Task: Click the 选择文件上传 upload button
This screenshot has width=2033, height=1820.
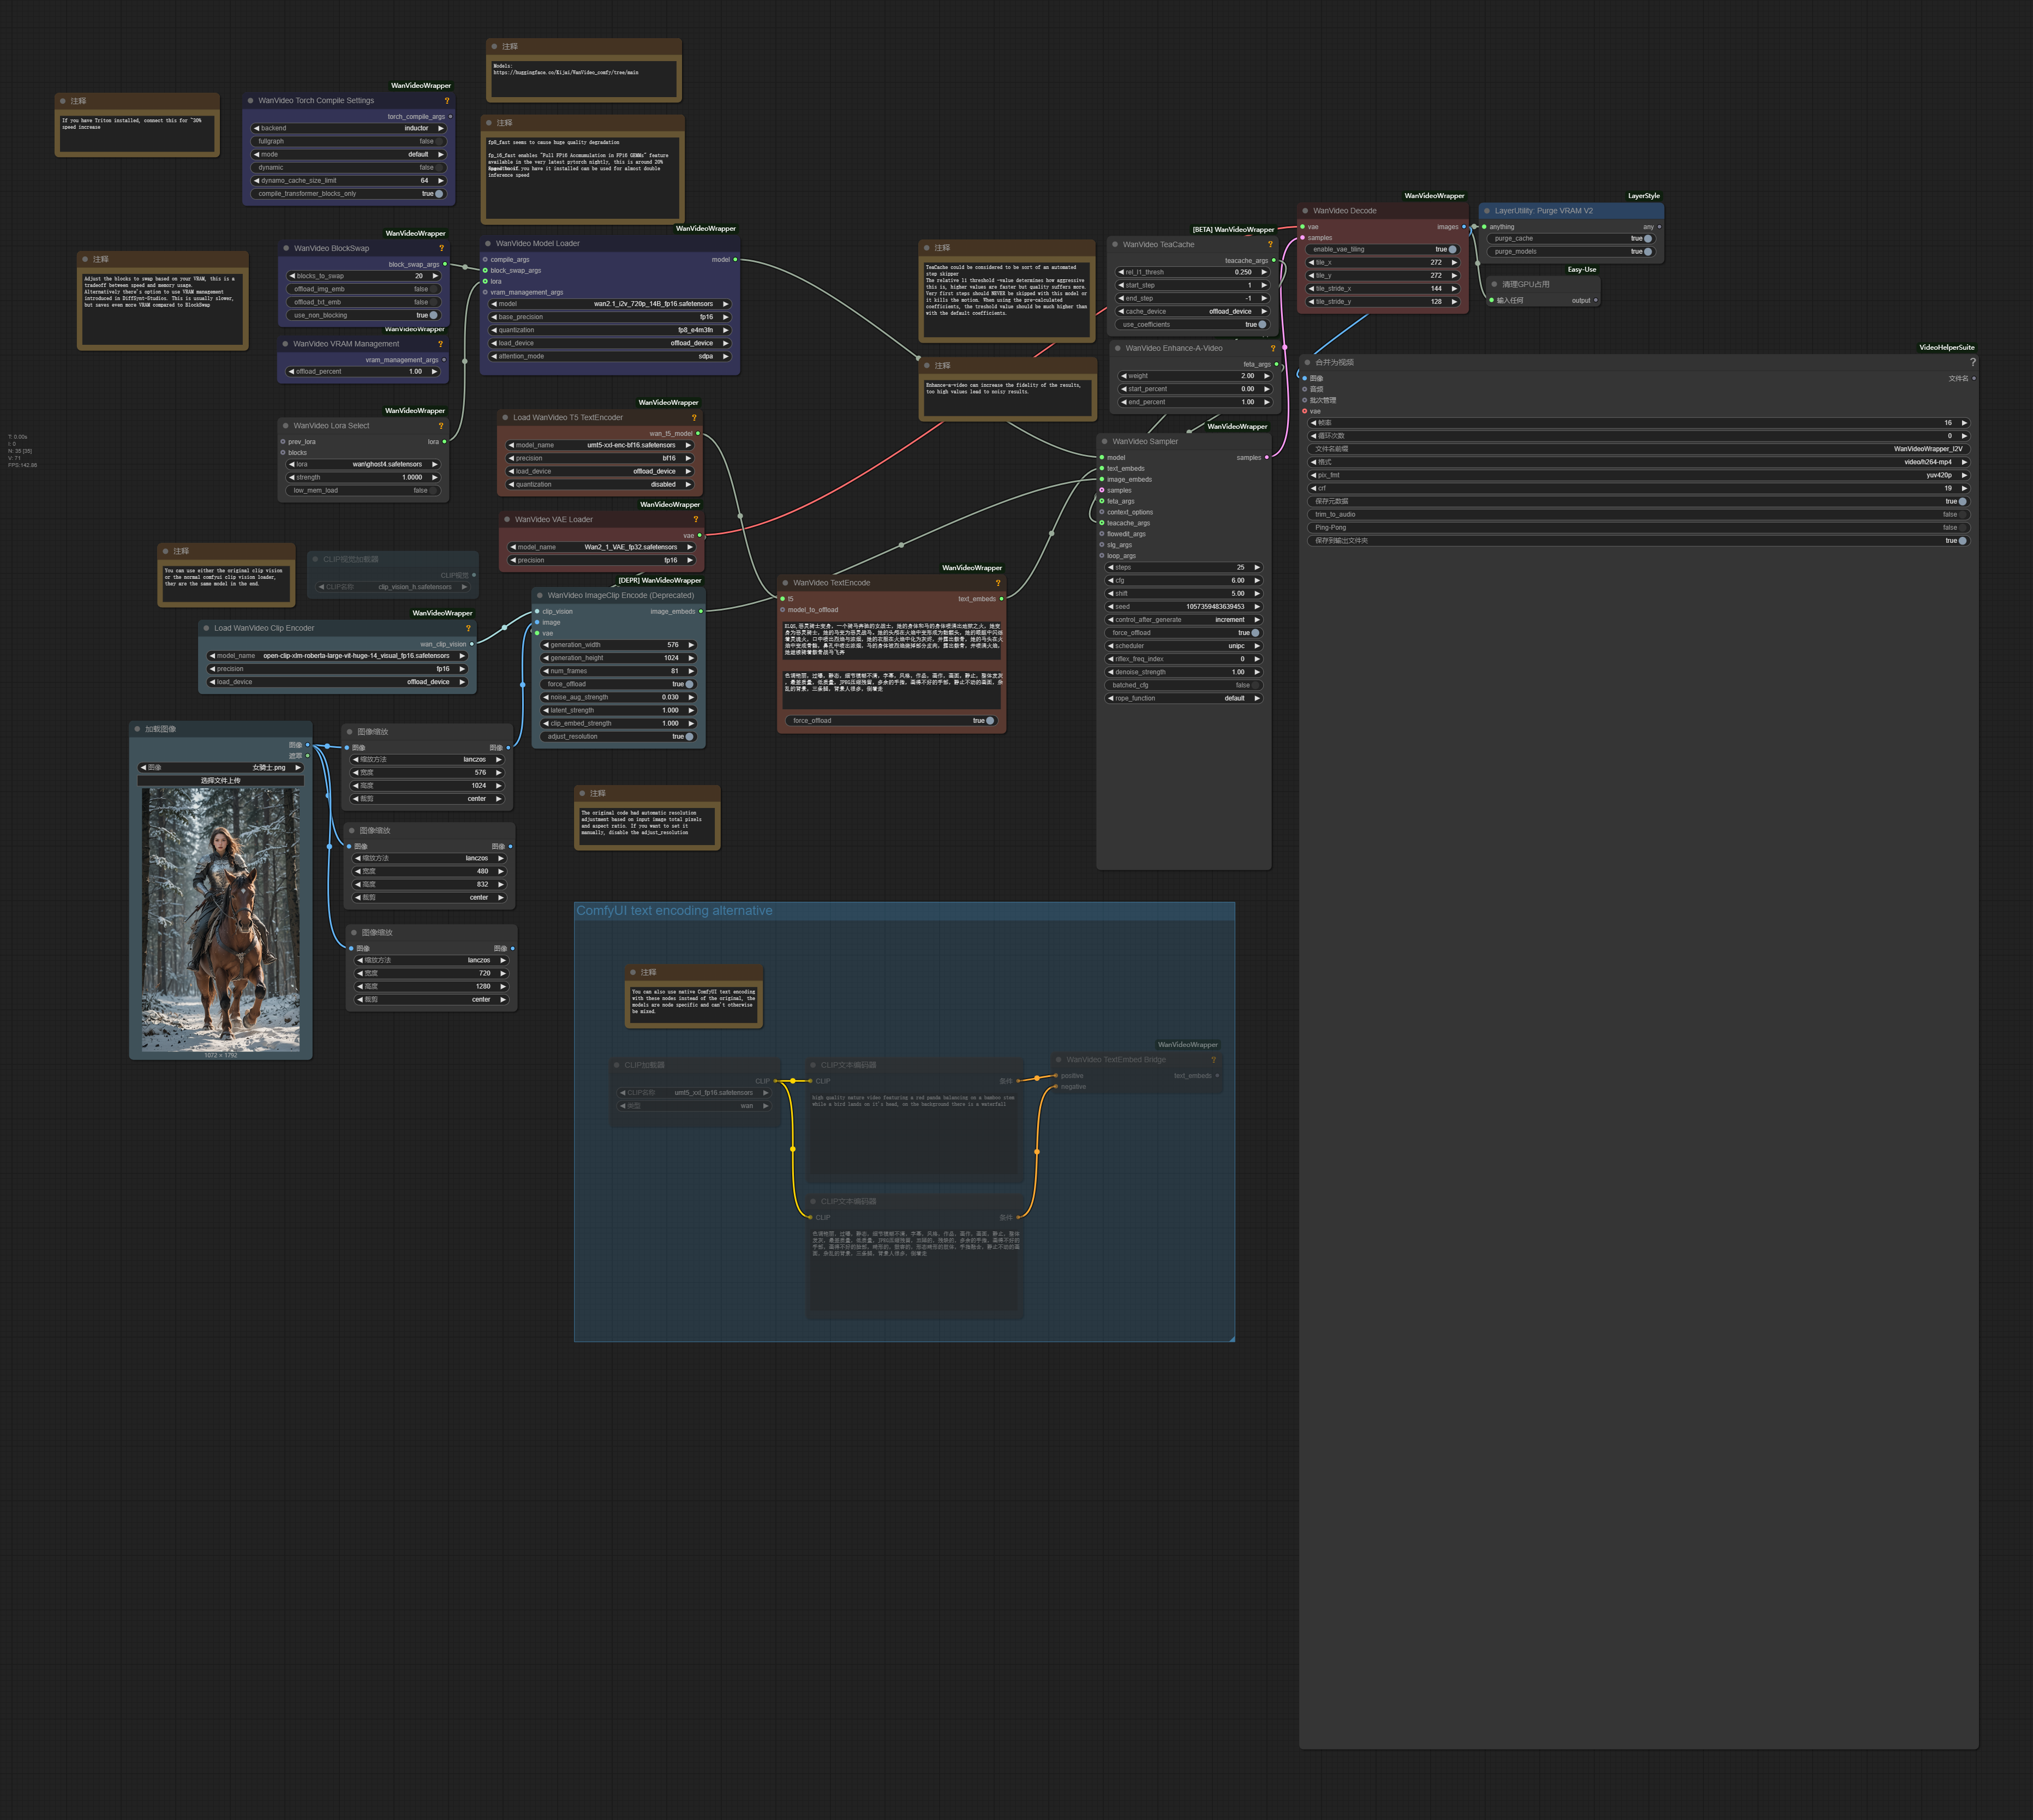Action: (x=221, y=780)
